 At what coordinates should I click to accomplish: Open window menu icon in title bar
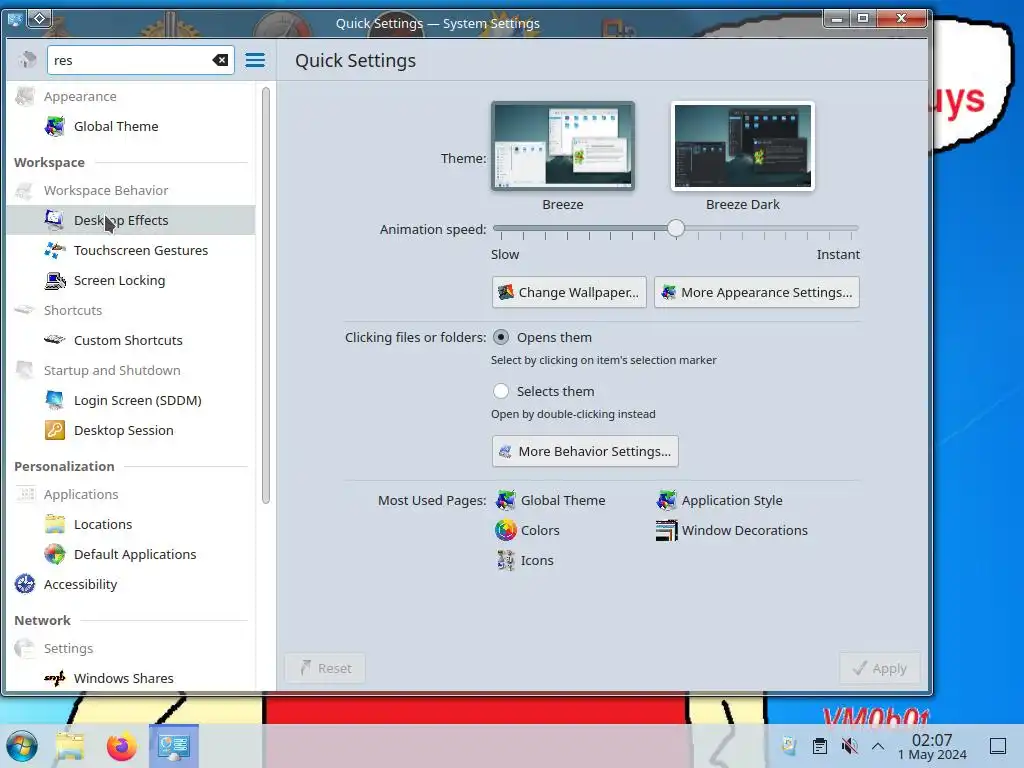[14, 19]
